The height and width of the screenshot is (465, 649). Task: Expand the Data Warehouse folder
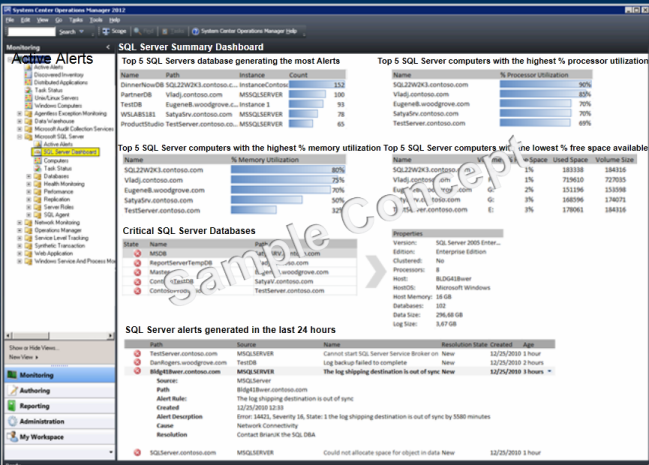(x=19, y=121)
